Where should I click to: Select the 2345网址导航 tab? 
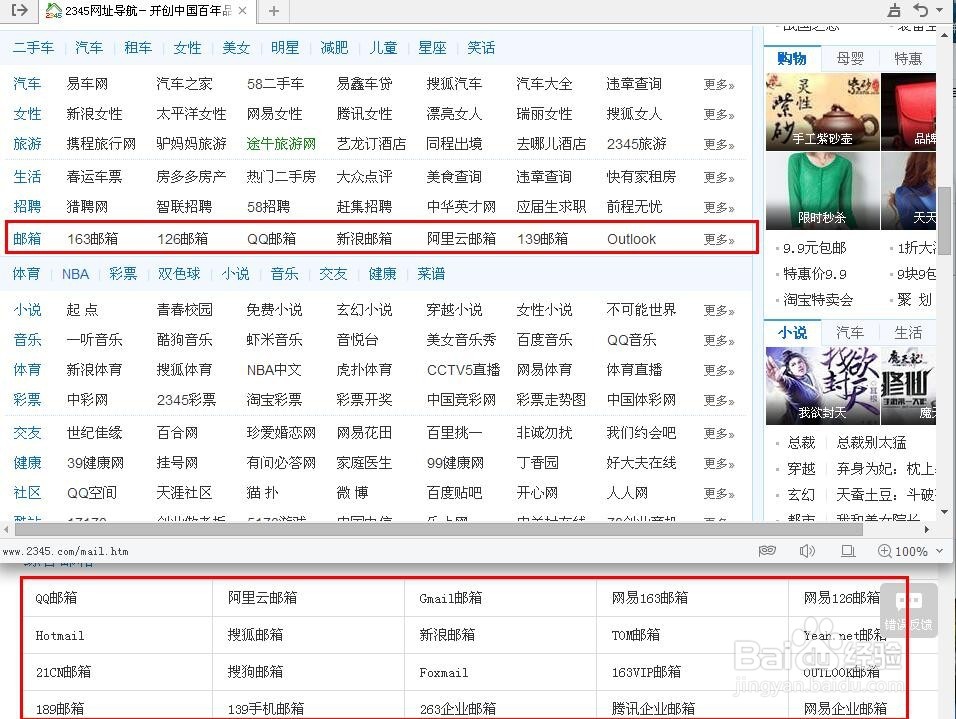[148, 11]
